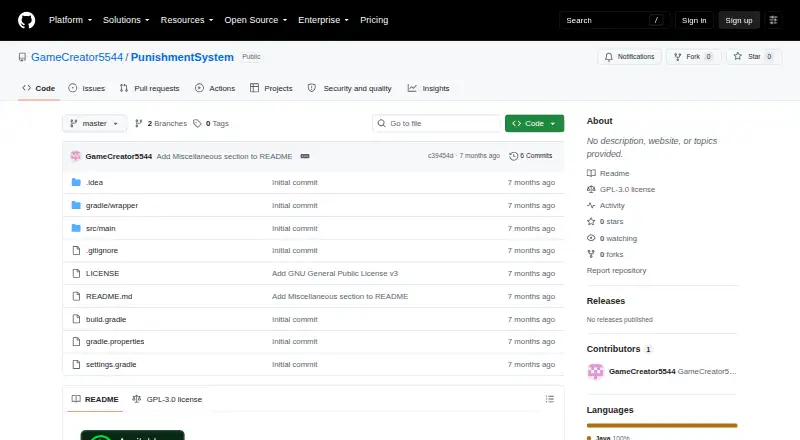This screenshot has width=800, height=440.
Task: Select the README tab in file viewer
Action: pos(95,399)
